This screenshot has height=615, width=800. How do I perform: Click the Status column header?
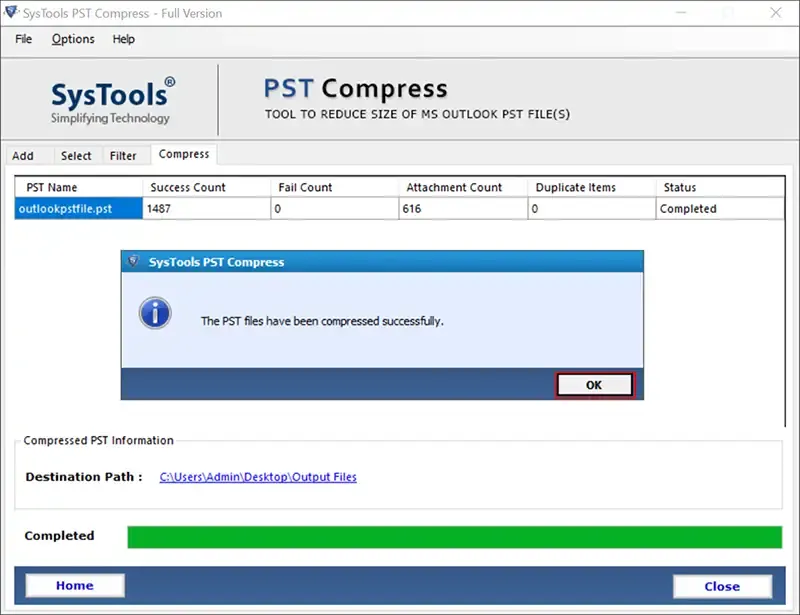click(x=720, y=187)
